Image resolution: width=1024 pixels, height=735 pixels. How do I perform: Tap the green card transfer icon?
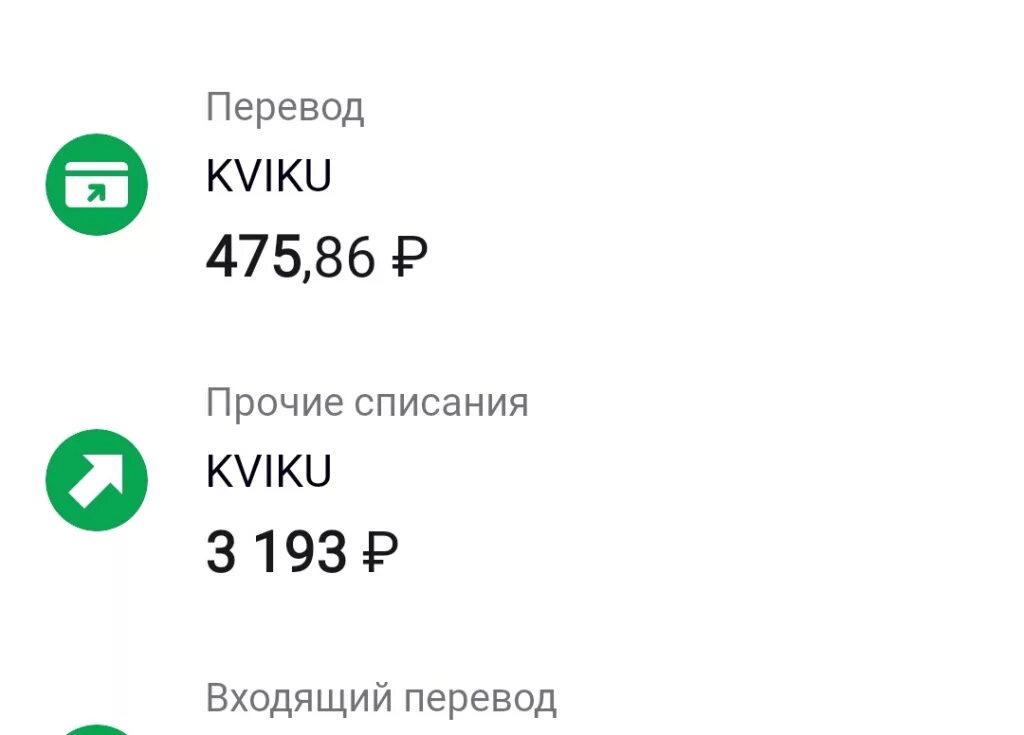click(x=97, y=184)
